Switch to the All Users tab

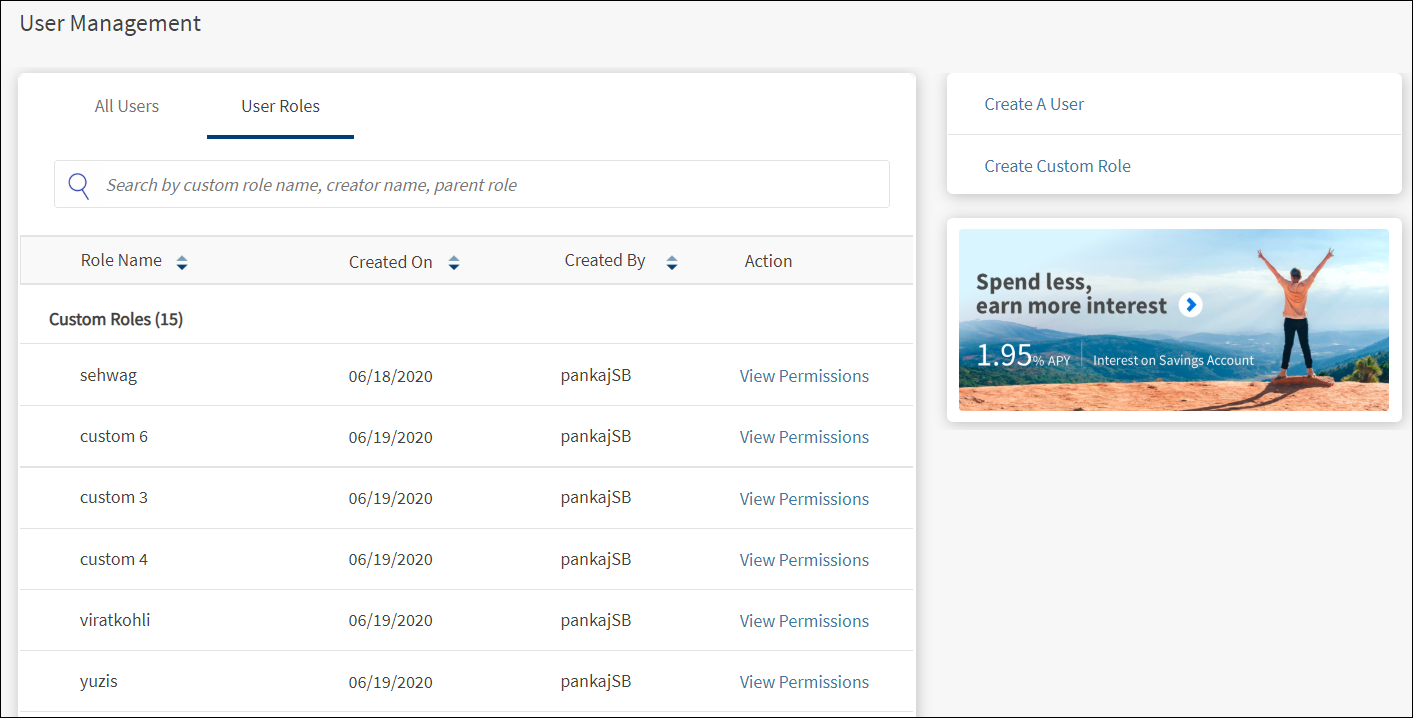pyautogui.click(x=127, y=106)
